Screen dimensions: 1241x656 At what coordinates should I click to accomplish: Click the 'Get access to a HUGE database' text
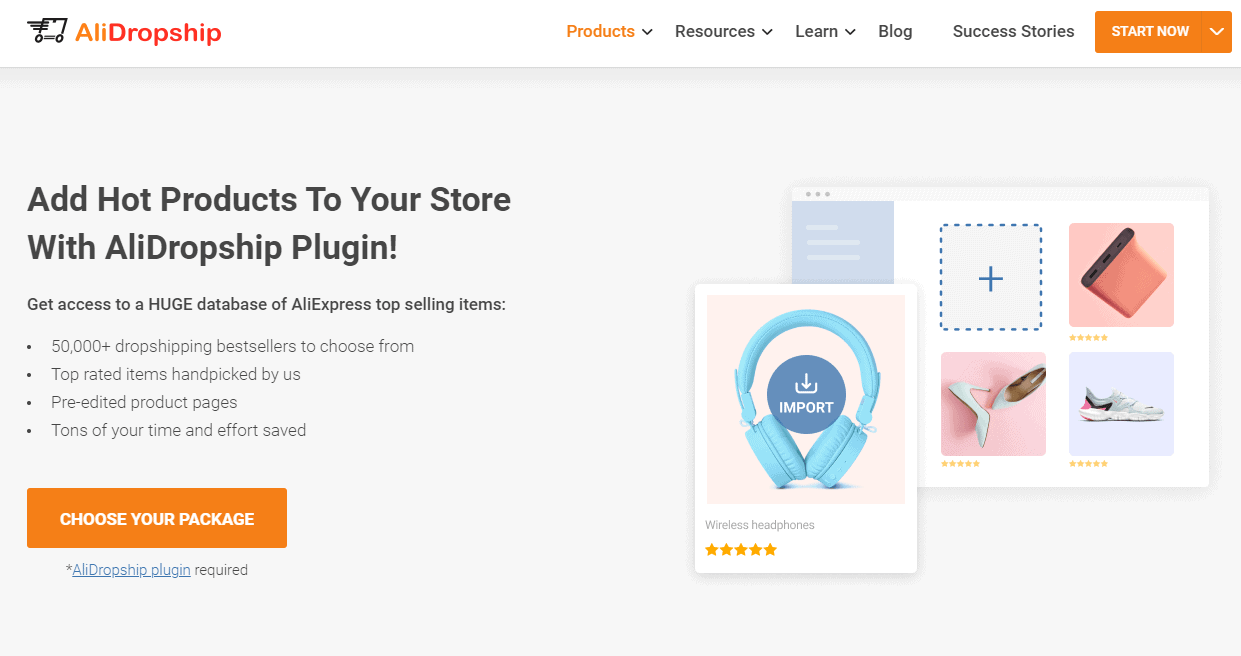(266, 304)
